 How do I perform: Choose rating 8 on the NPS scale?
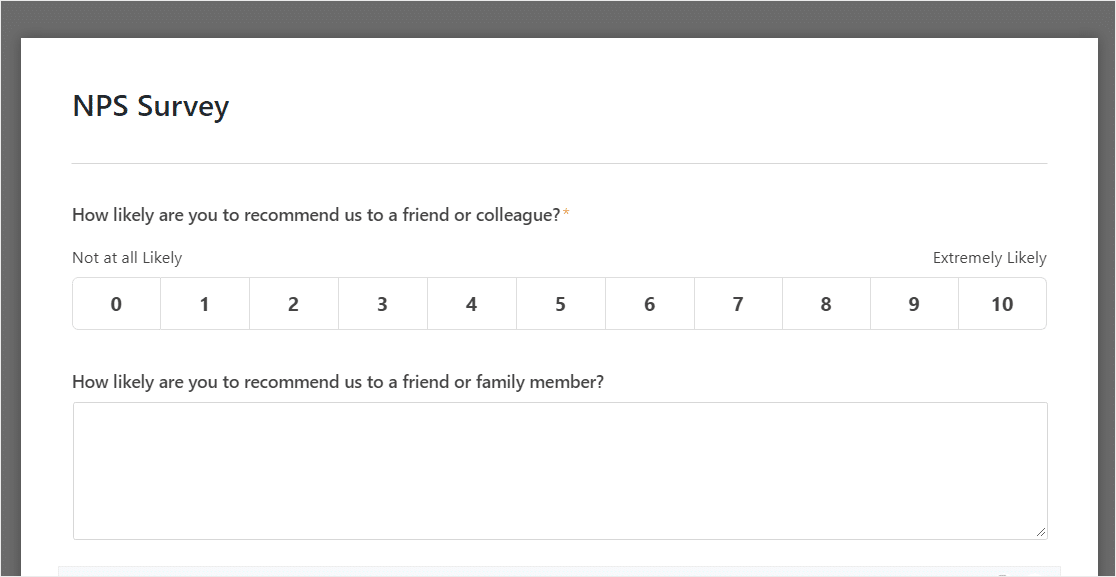826,304
